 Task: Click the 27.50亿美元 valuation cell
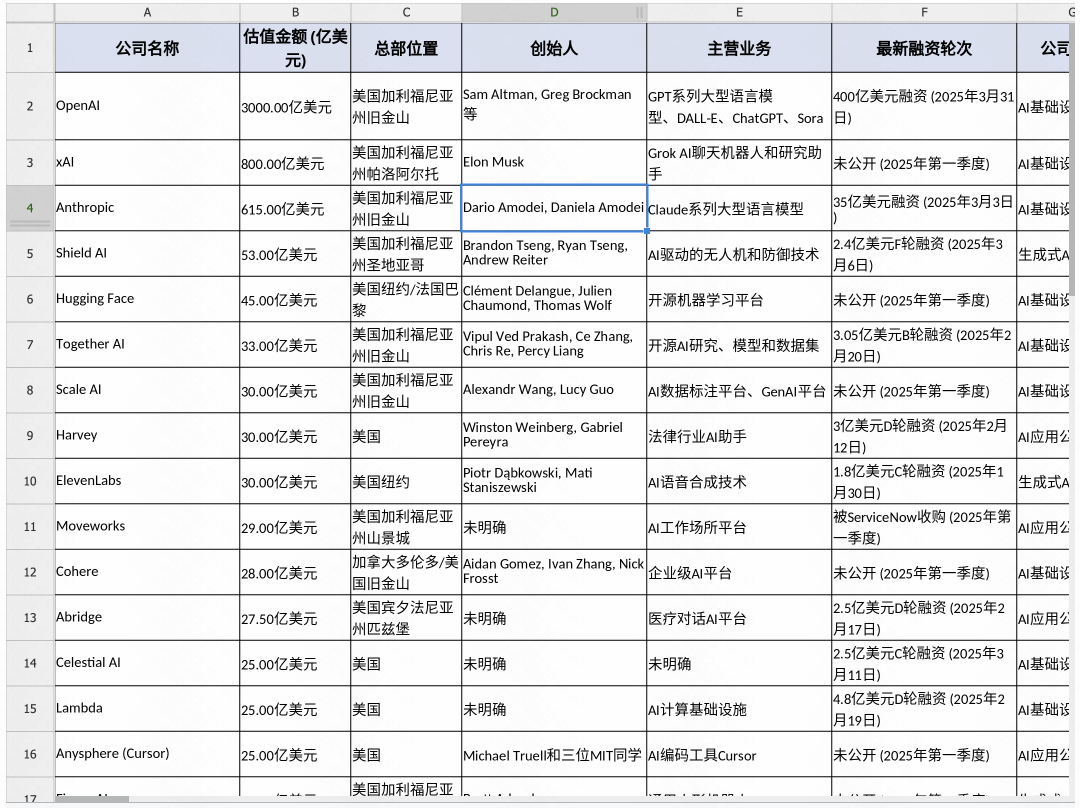pyautogui.click(x=295, y=617)
